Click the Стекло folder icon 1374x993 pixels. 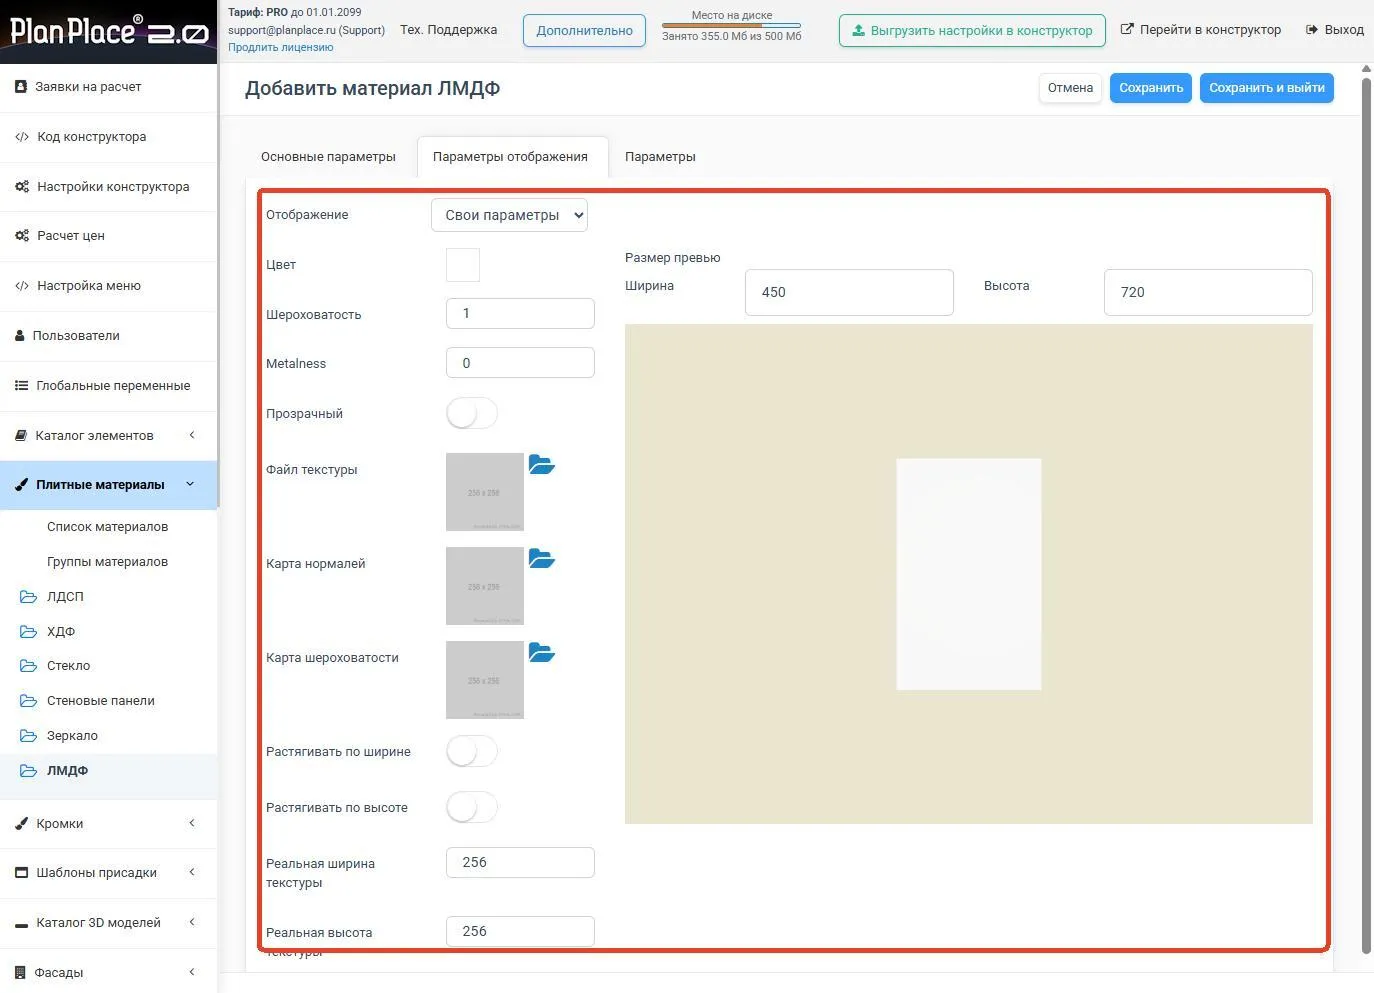[29, 666]
